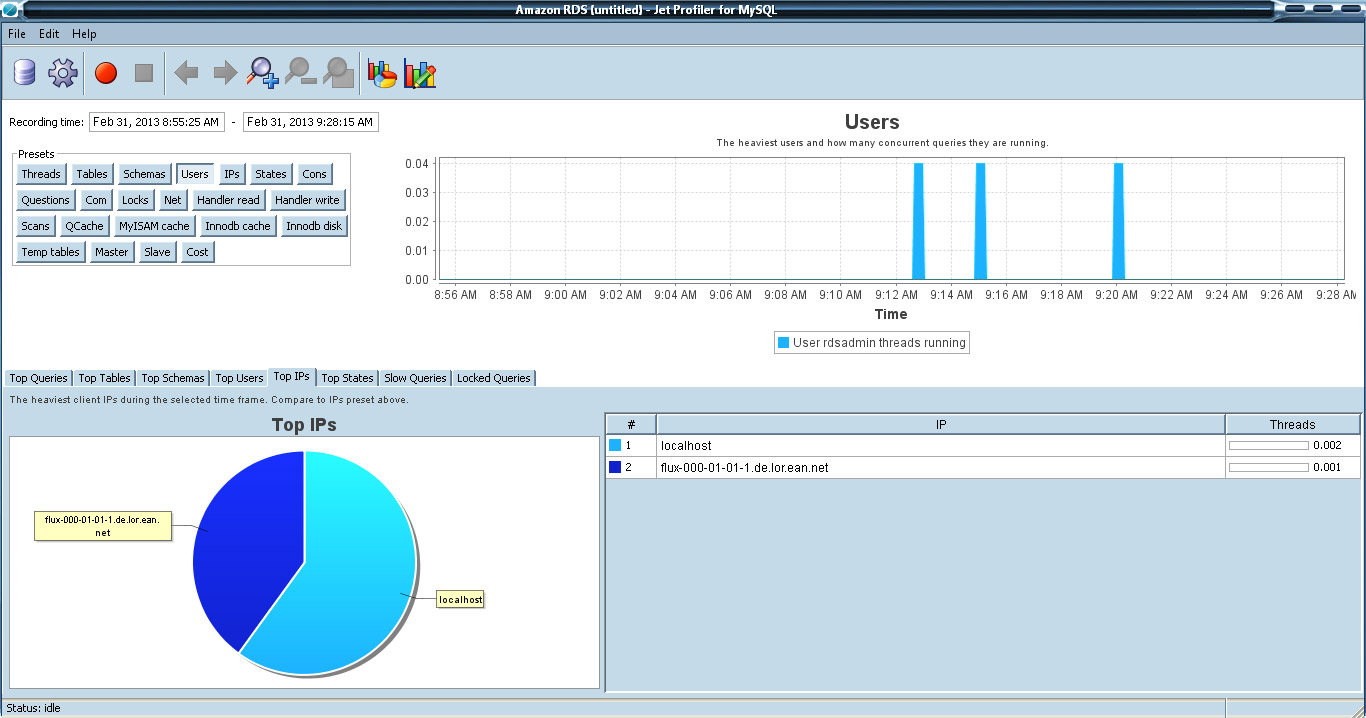Select the Schemas preset
This screenshot has width=1366, height=718.
point(144,174)
